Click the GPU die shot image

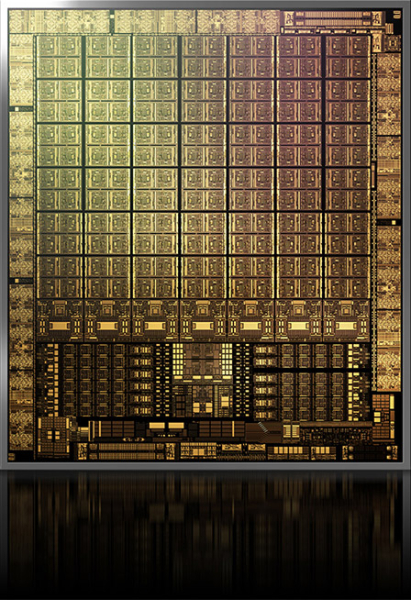coord(205,235)
